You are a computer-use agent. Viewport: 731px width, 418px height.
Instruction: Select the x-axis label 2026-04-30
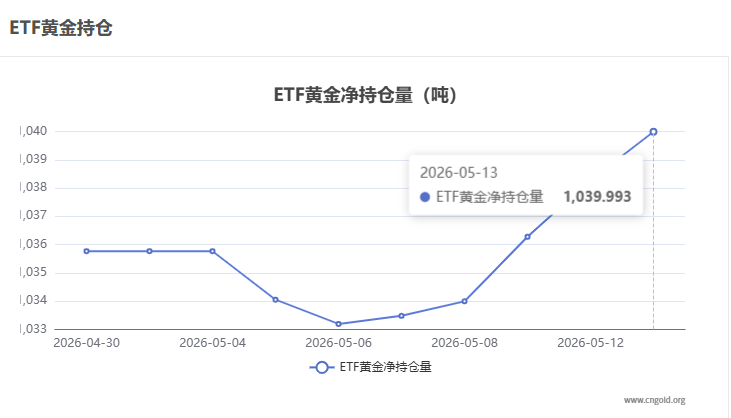(x=87, y=343)
